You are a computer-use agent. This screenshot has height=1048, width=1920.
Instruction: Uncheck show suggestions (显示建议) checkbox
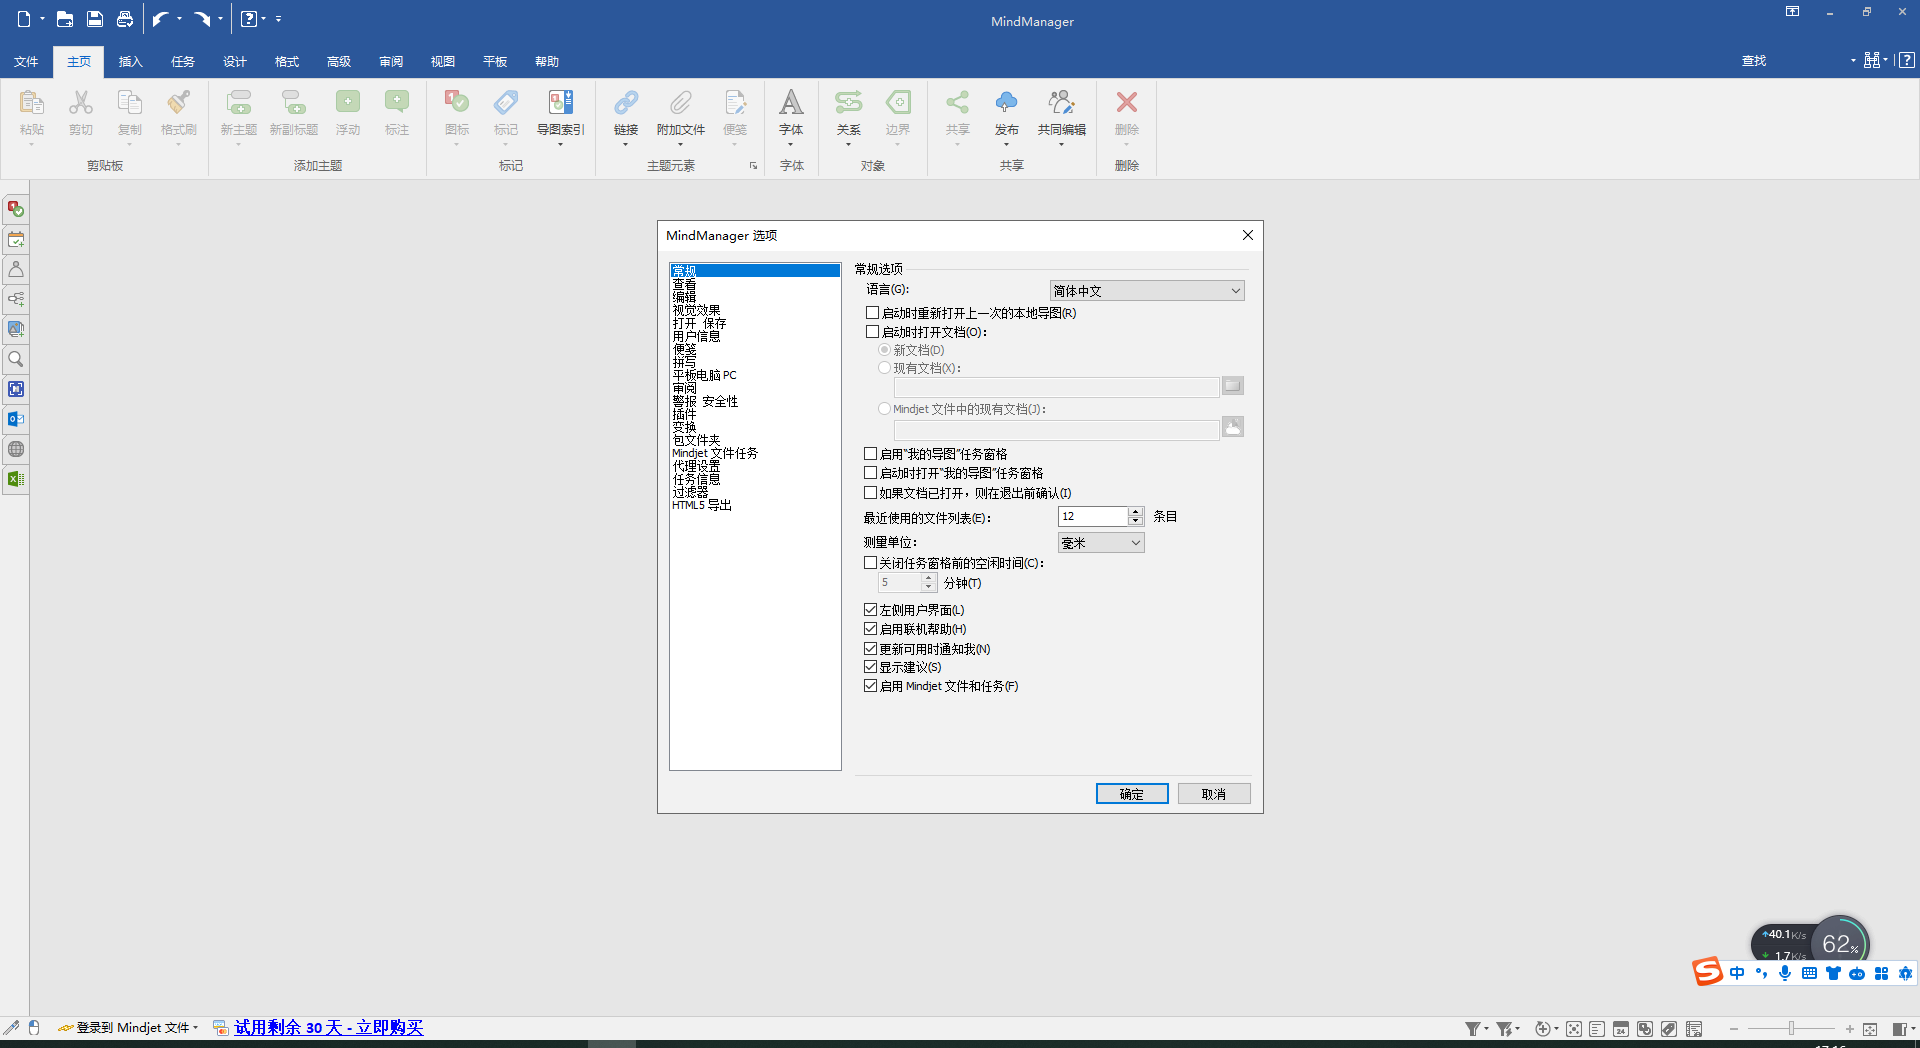[x=870, y=667]
